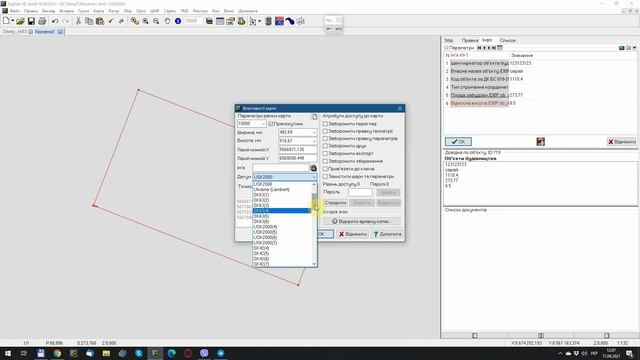Screen dimensions: 640x360
Task: Enable the forbid parameter editing checkbox
Action: [x=325, y=139]
